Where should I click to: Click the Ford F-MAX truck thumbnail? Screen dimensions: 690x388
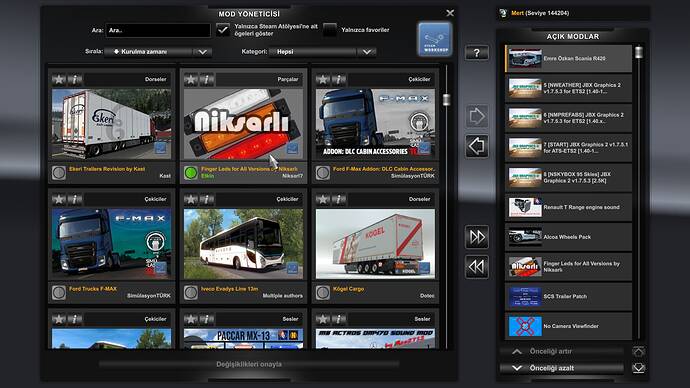[x=111, y=244]
